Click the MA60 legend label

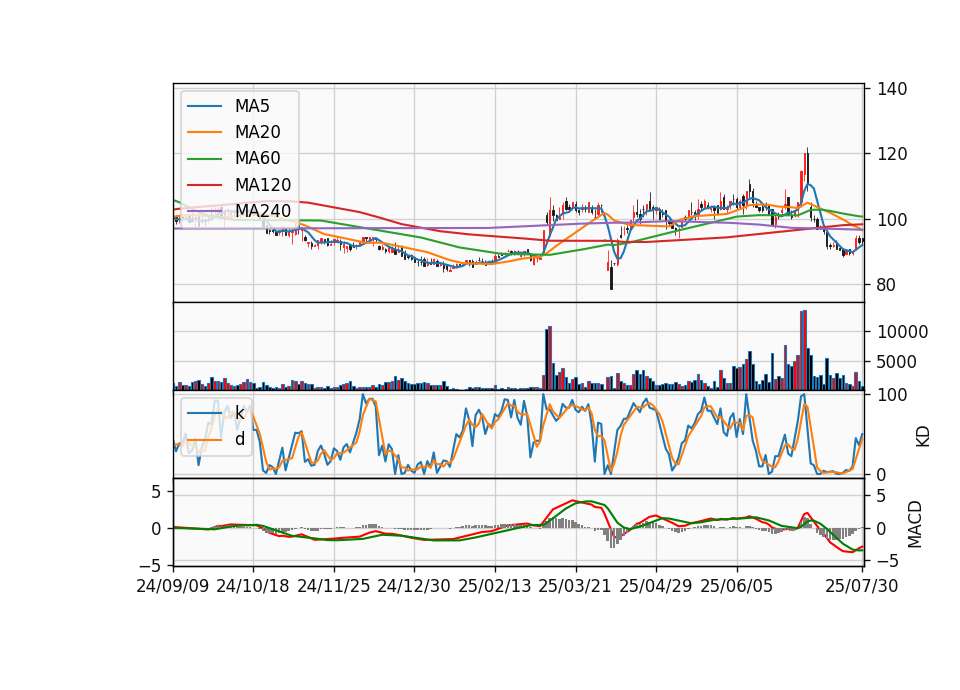[257, 158]
